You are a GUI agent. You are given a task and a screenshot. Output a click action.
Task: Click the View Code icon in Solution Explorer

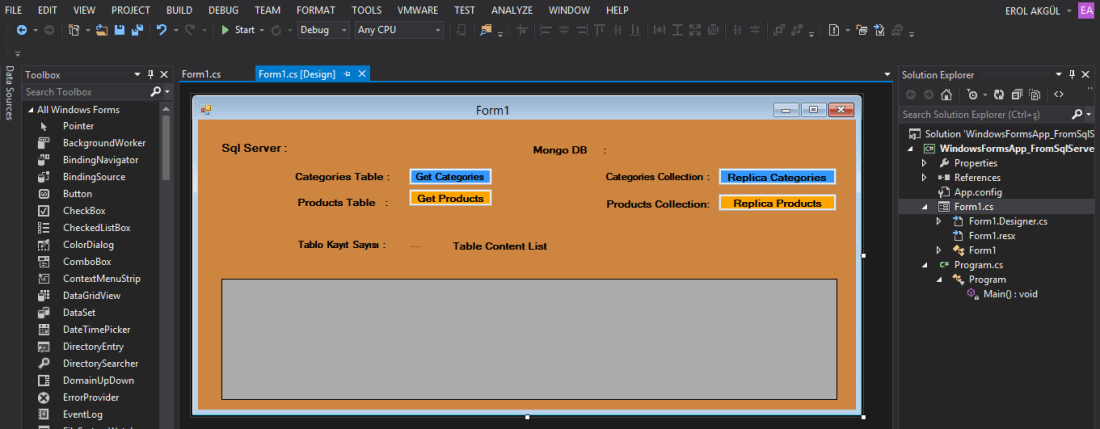(1058, 95)
